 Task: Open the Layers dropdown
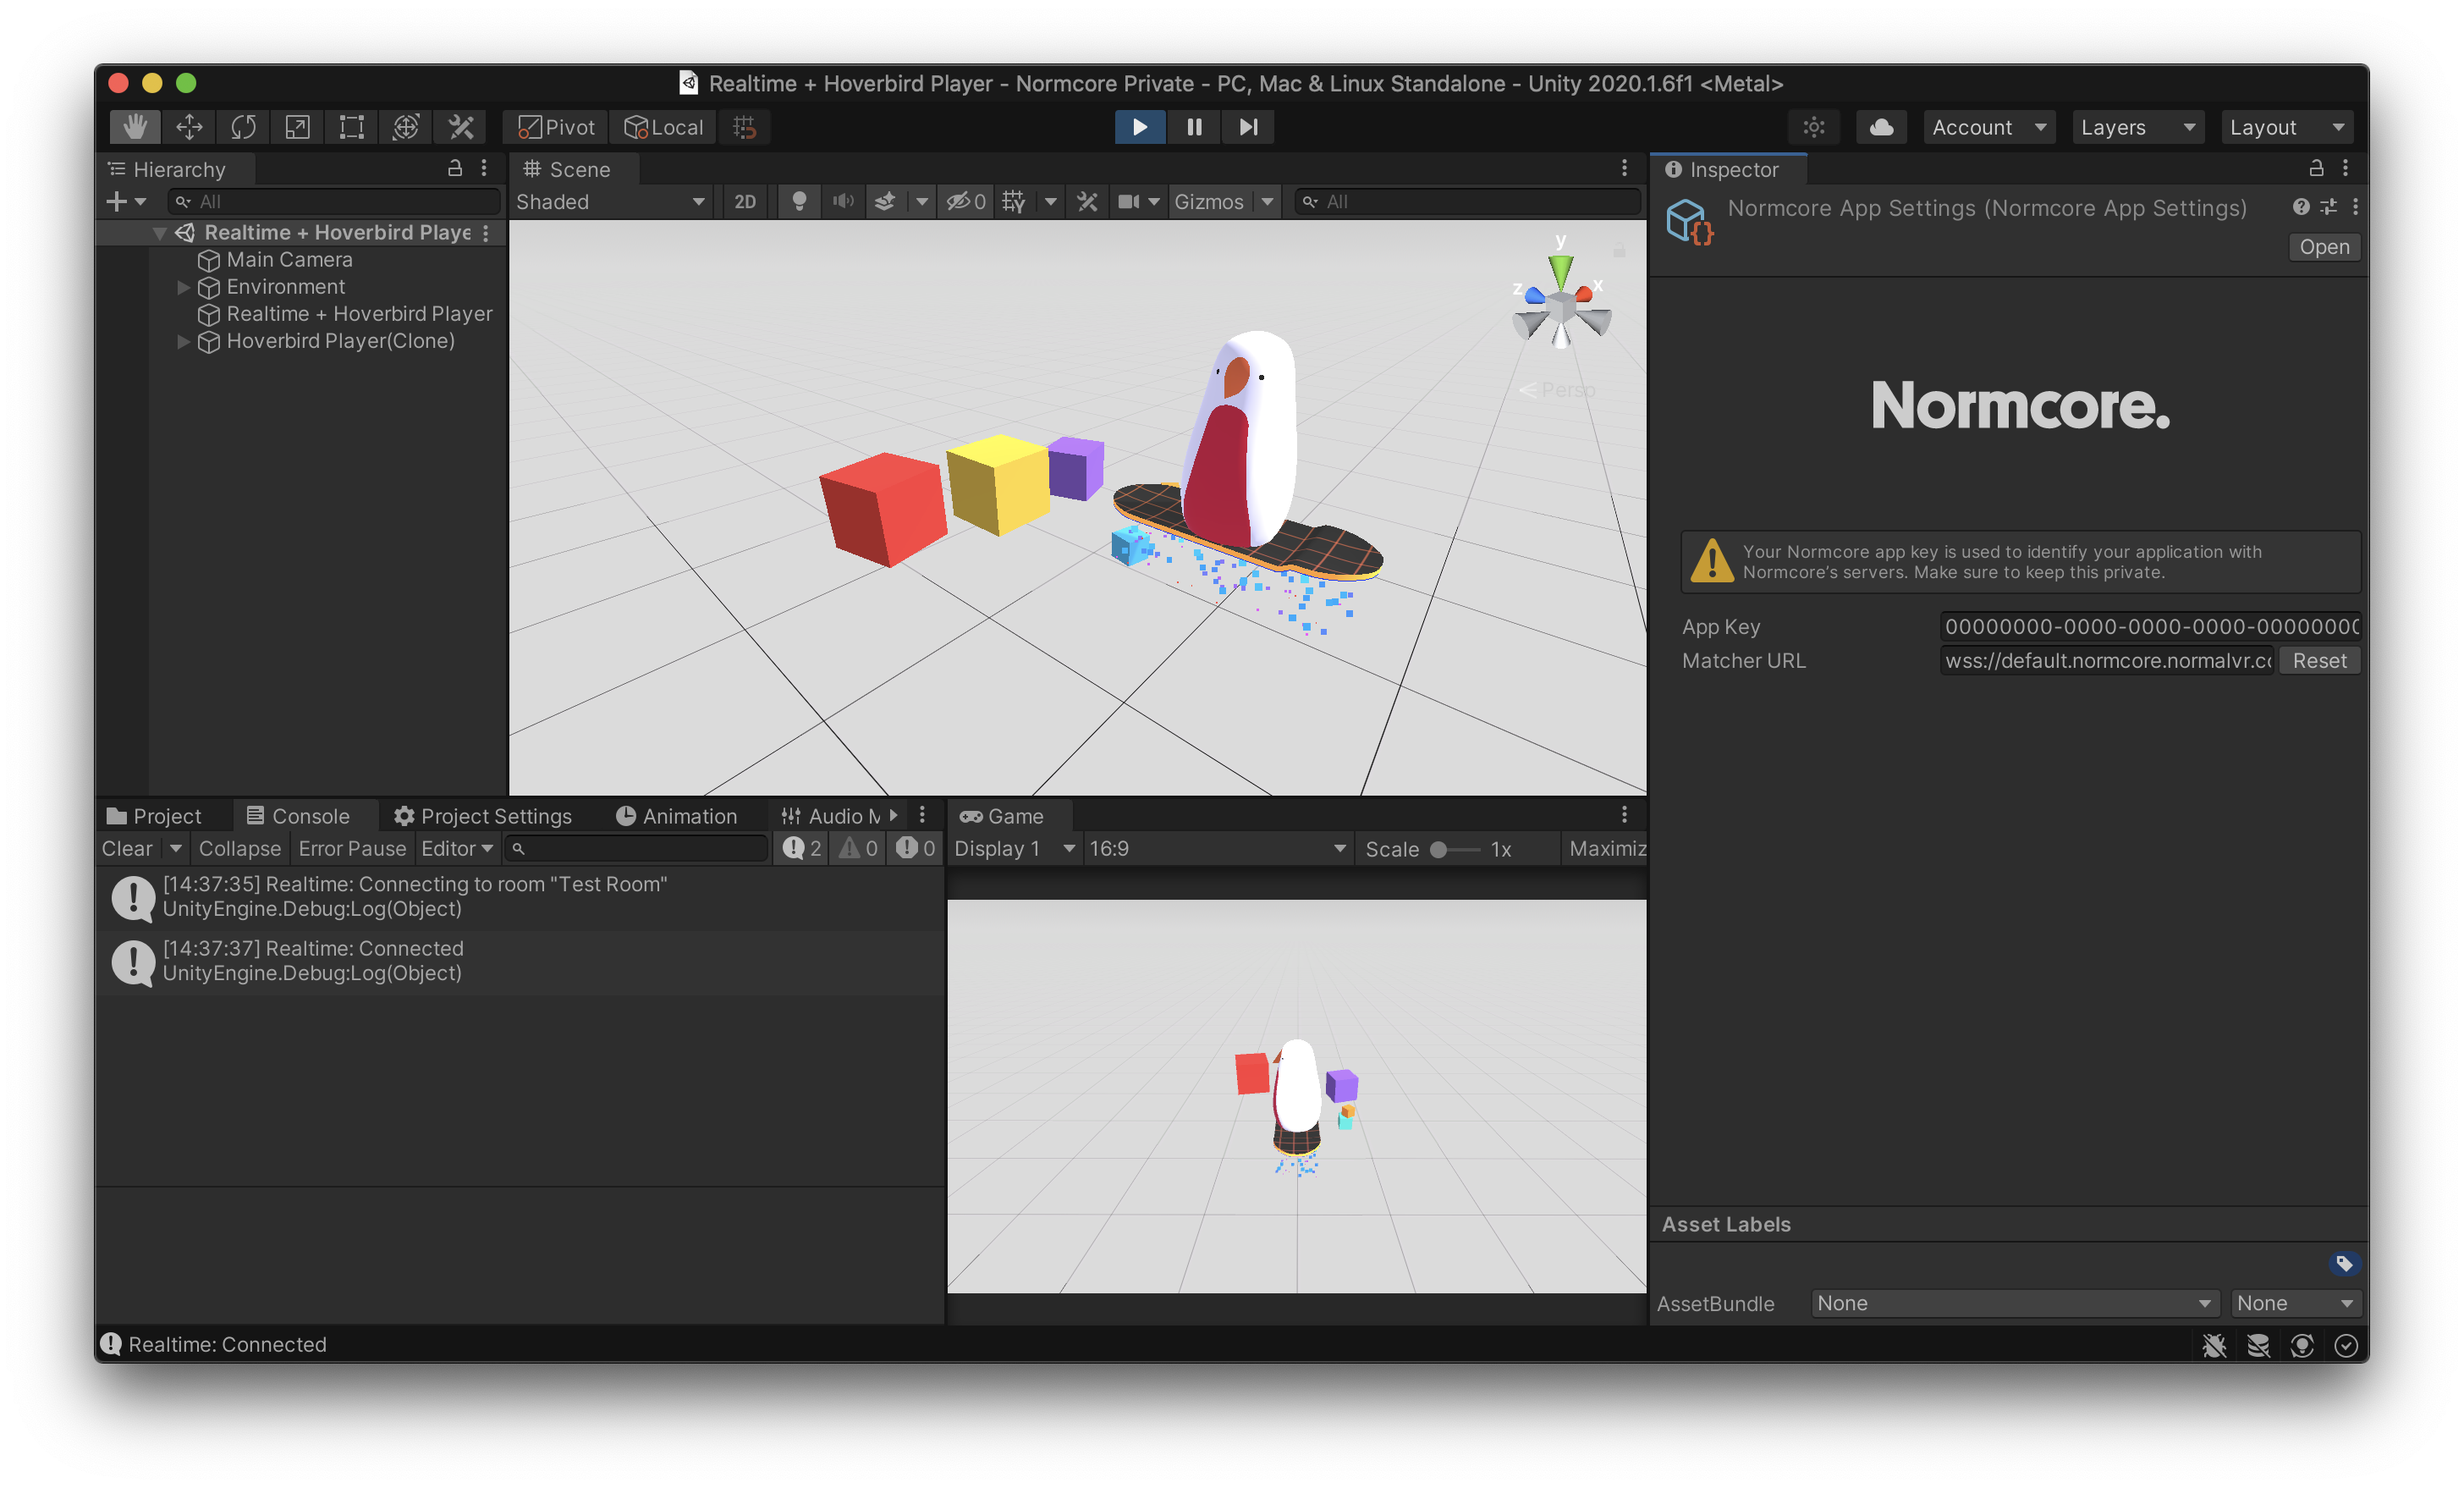(2137, 127)
